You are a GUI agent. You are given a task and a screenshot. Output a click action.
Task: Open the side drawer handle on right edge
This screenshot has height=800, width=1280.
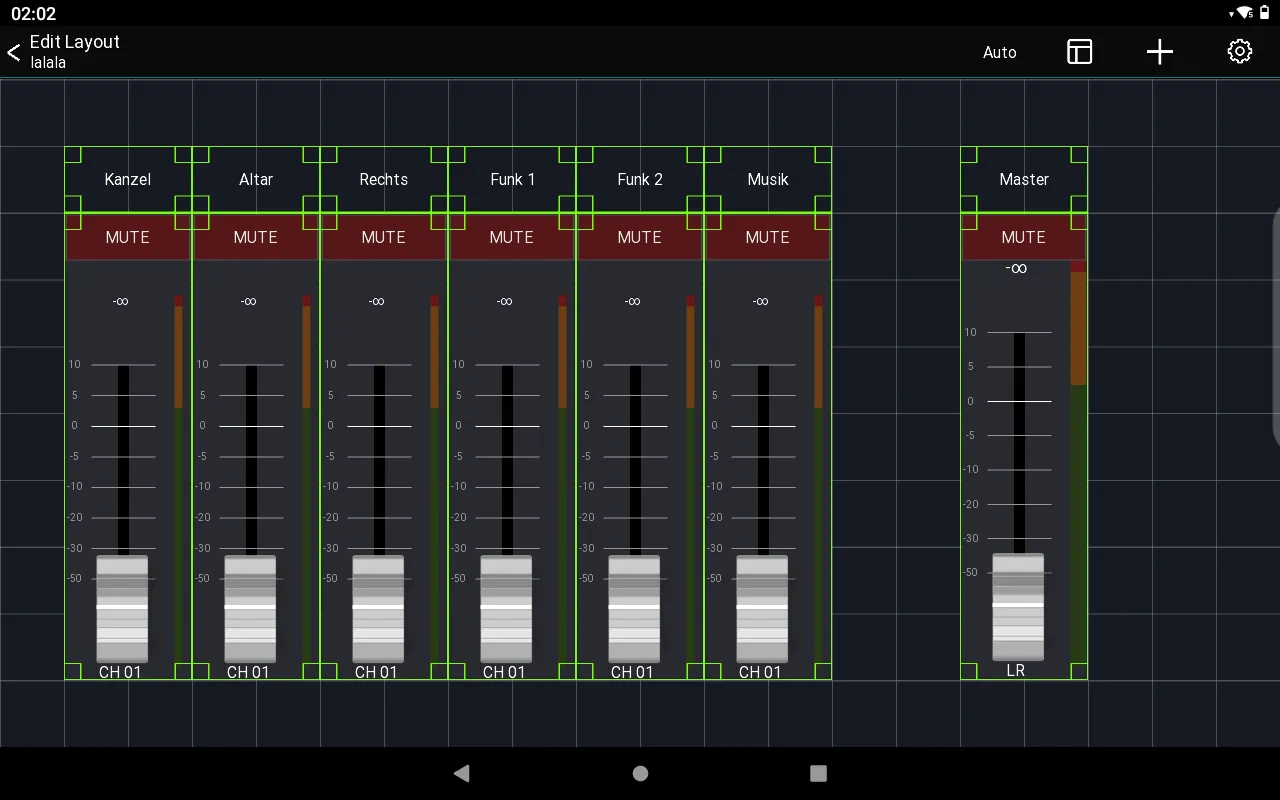(x=1275, y=327)
